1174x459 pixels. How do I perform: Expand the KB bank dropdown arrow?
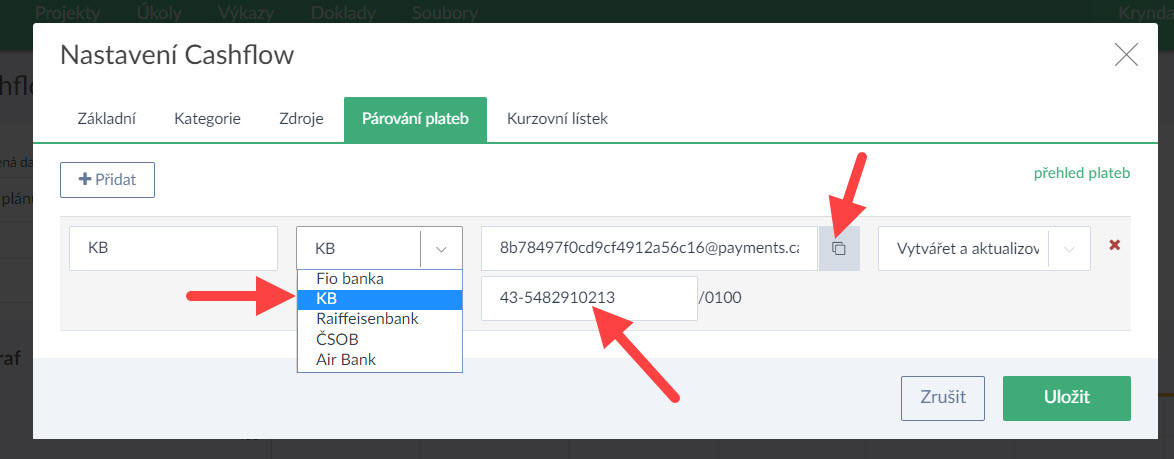pyautogui.click(x=441, y=248)
